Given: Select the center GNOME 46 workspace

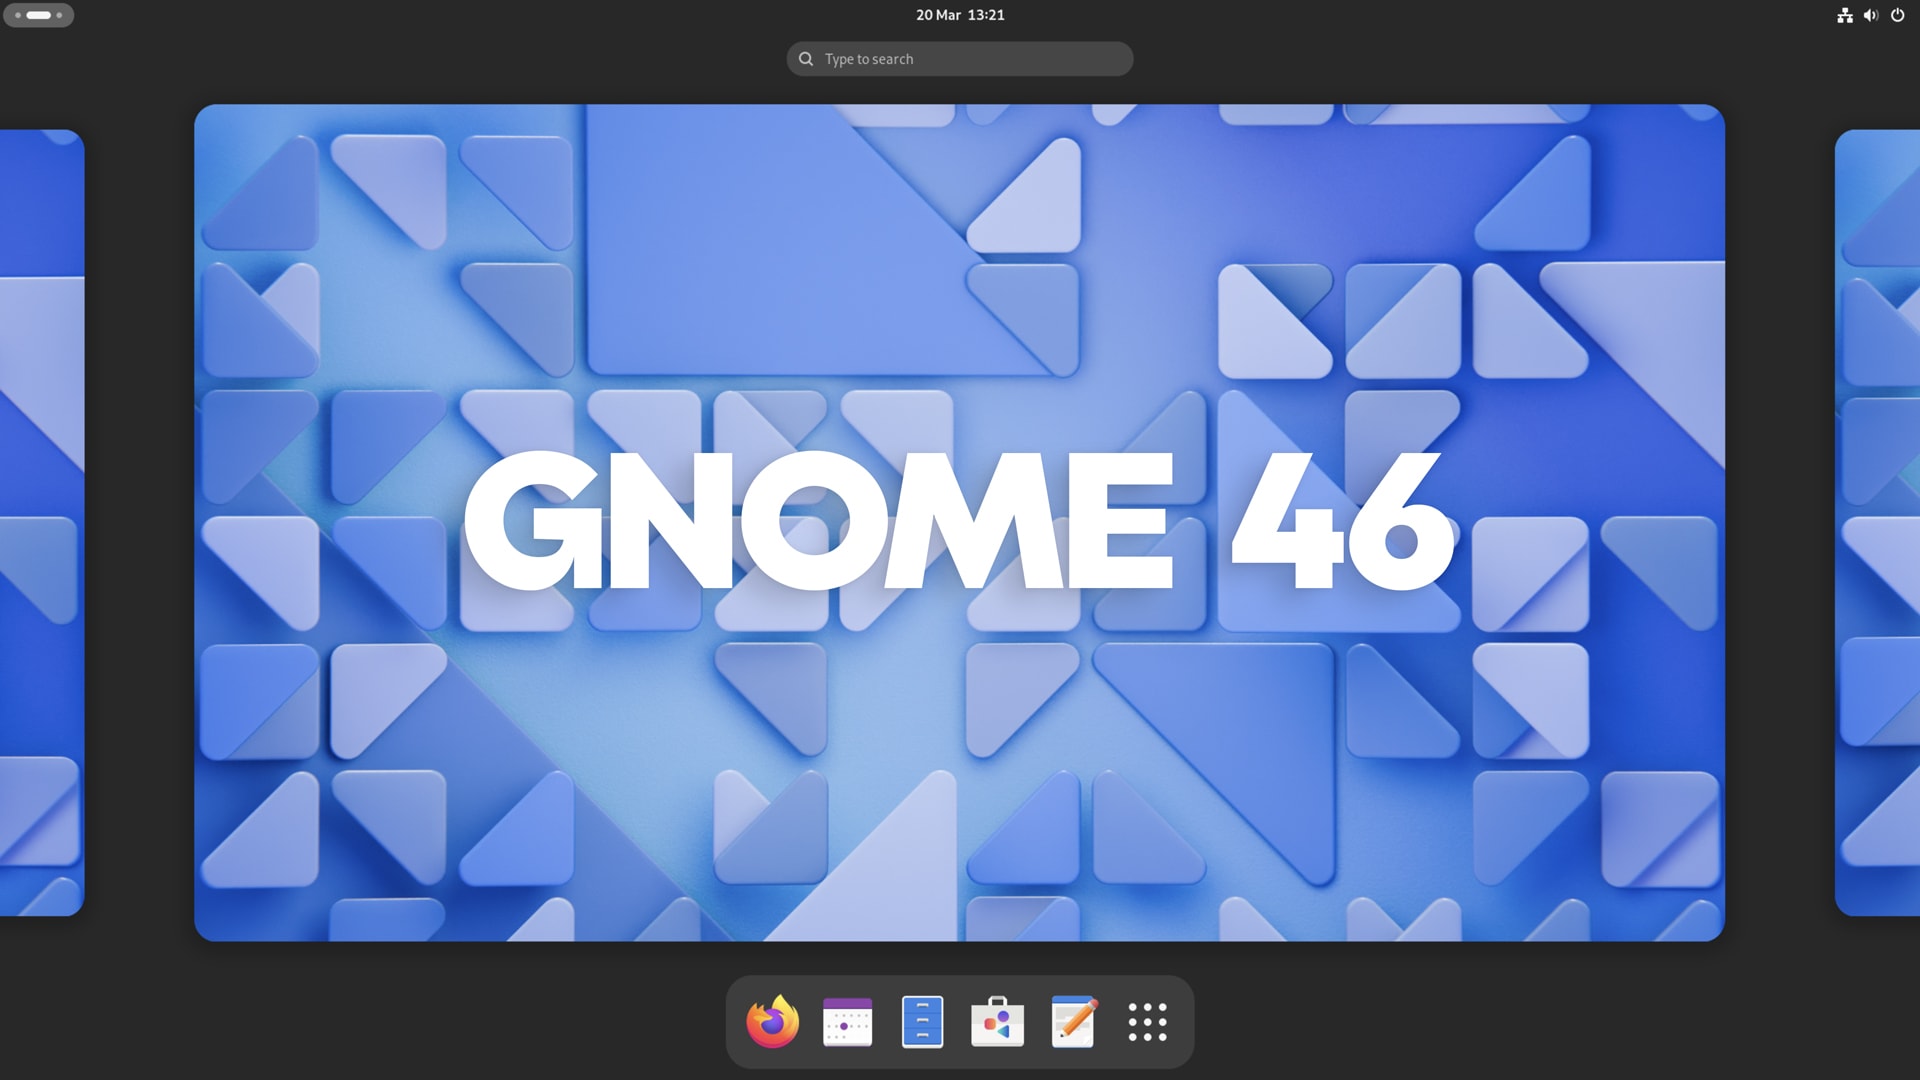Looking at the screenshot, I should 959,522.
